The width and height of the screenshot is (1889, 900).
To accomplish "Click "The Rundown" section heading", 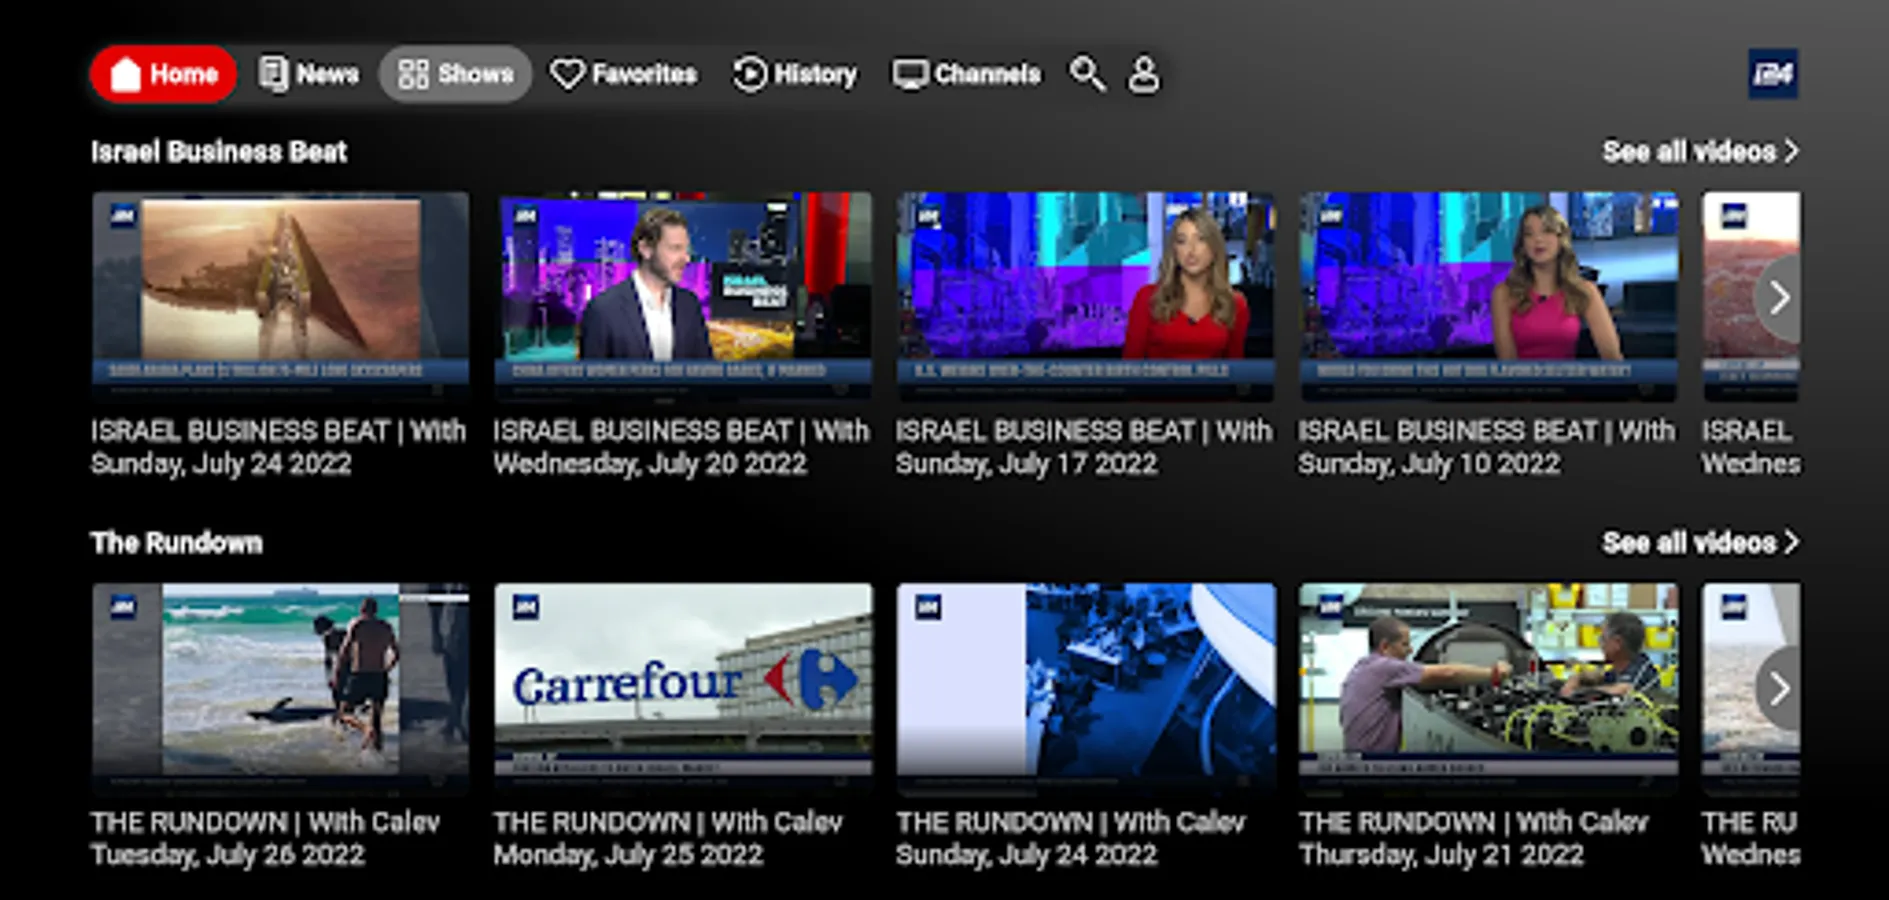I will coord(177,542).
